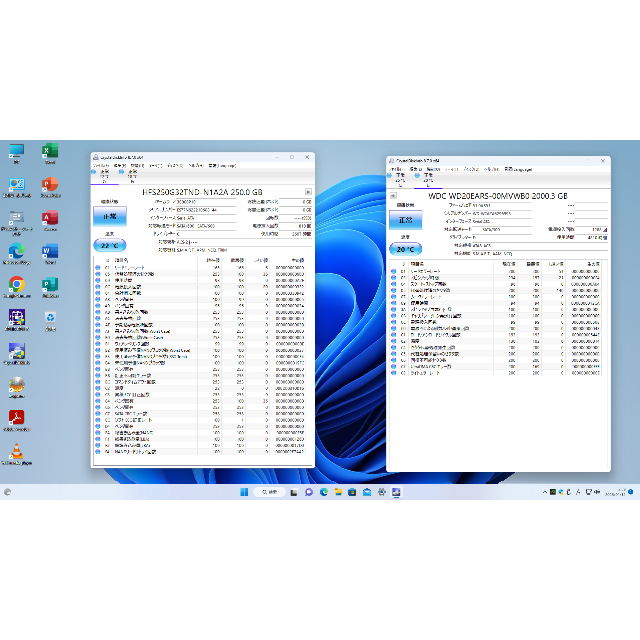Screen dimensions: 640x640
Task: Open the Control Panel desktop shortcut
Action: [16, 187]
